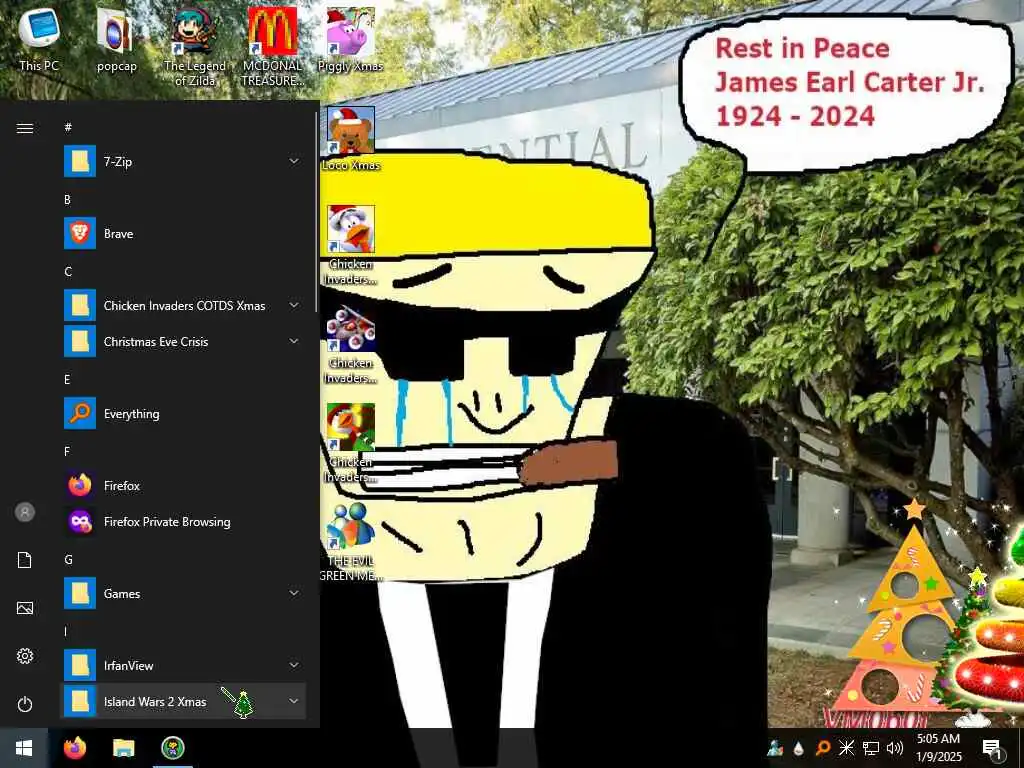Expand the Games folder chevron
Screen dimensions: 1024x768
click(x=294, y=593)
